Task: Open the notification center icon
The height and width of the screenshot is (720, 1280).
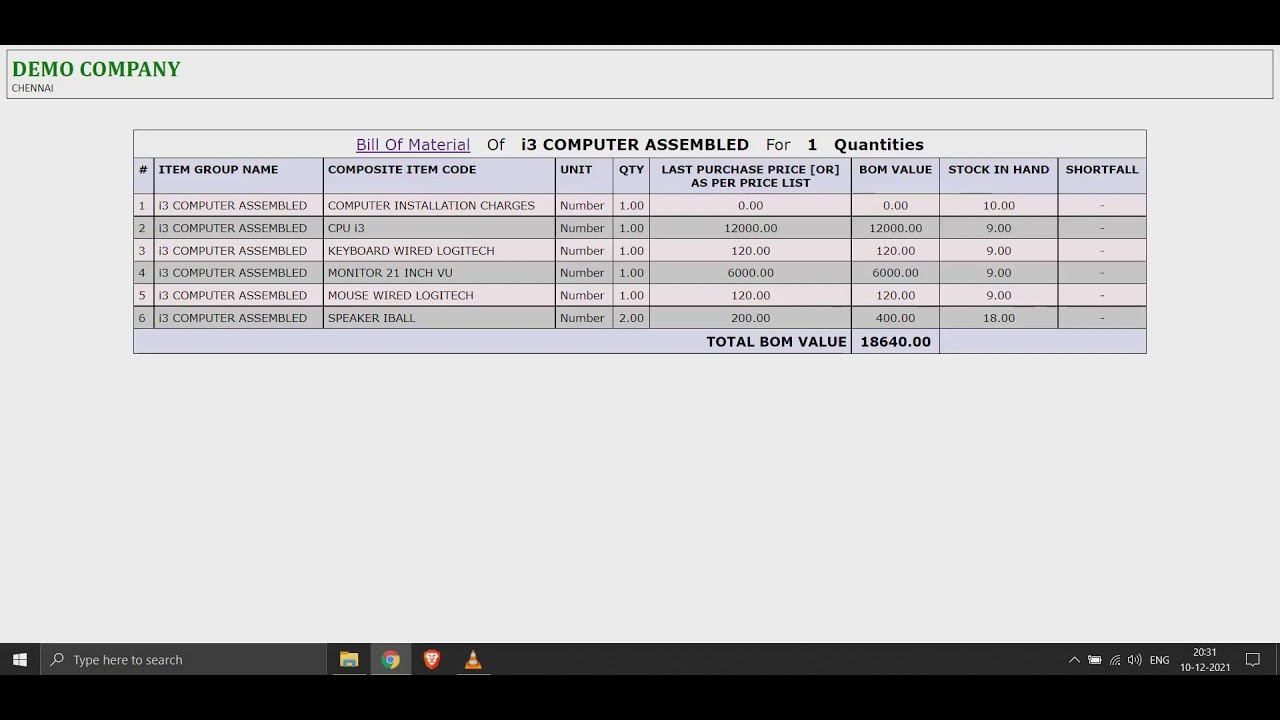Action: 1253,660
